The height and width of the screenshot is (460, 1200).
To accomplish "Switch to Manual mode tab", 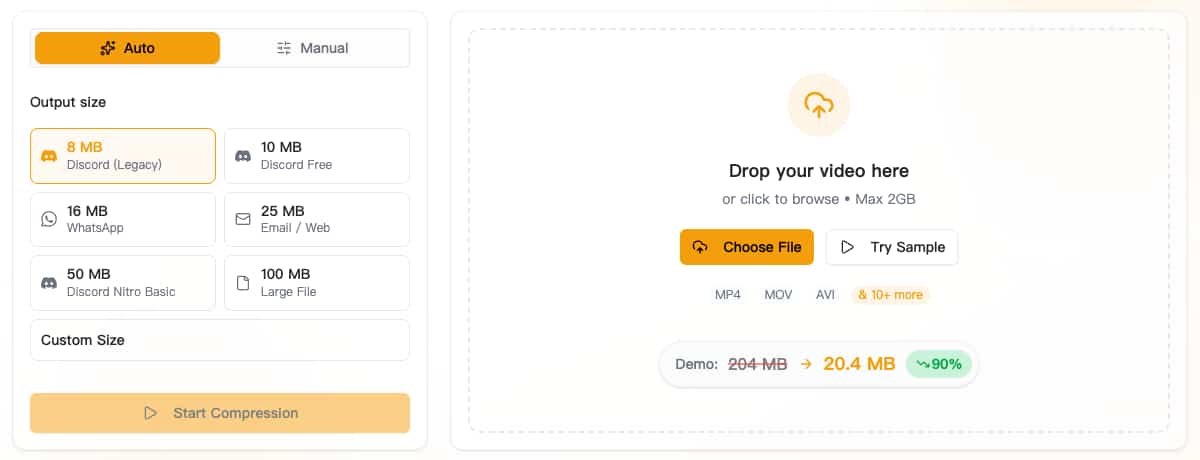I will tap(314, 48).
